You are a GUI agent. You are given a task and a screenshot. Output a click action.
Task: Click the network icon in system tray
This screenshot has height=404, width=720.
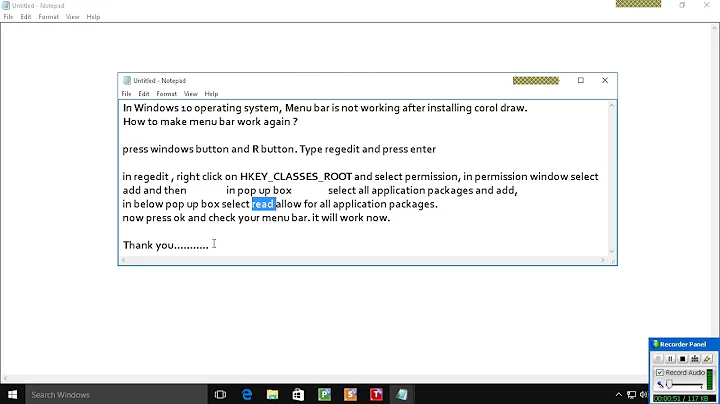pyautogui.click(x=631, y=394)
